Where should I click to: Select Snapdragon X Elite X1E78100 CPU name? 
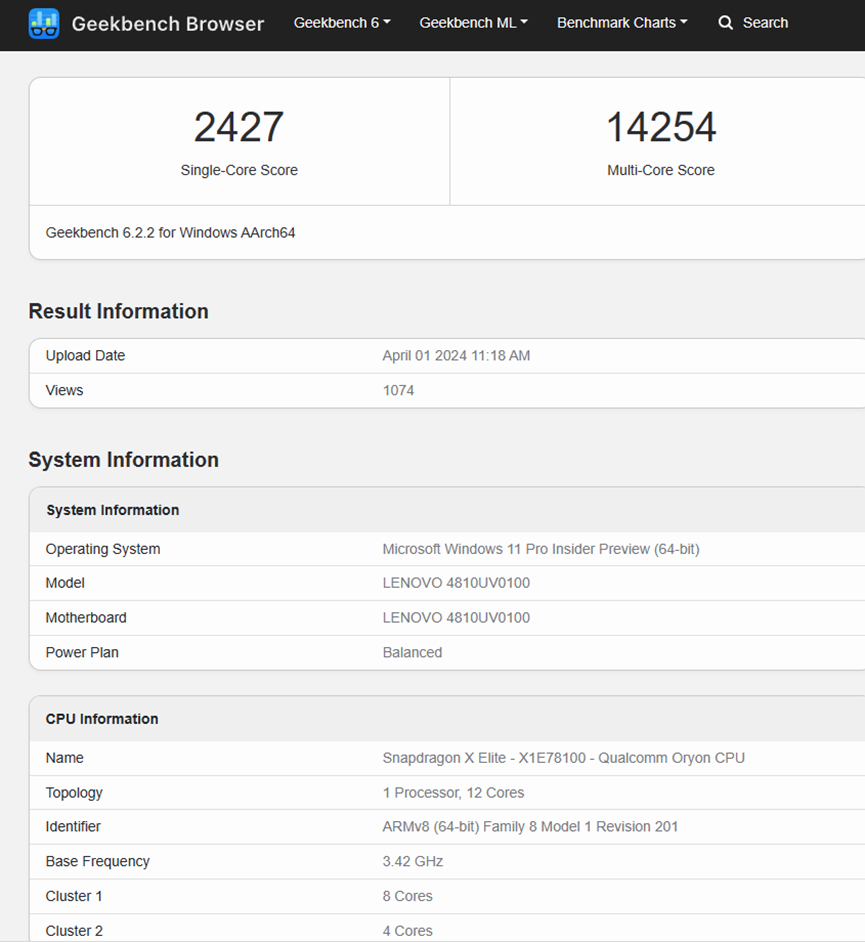point(563,758)
